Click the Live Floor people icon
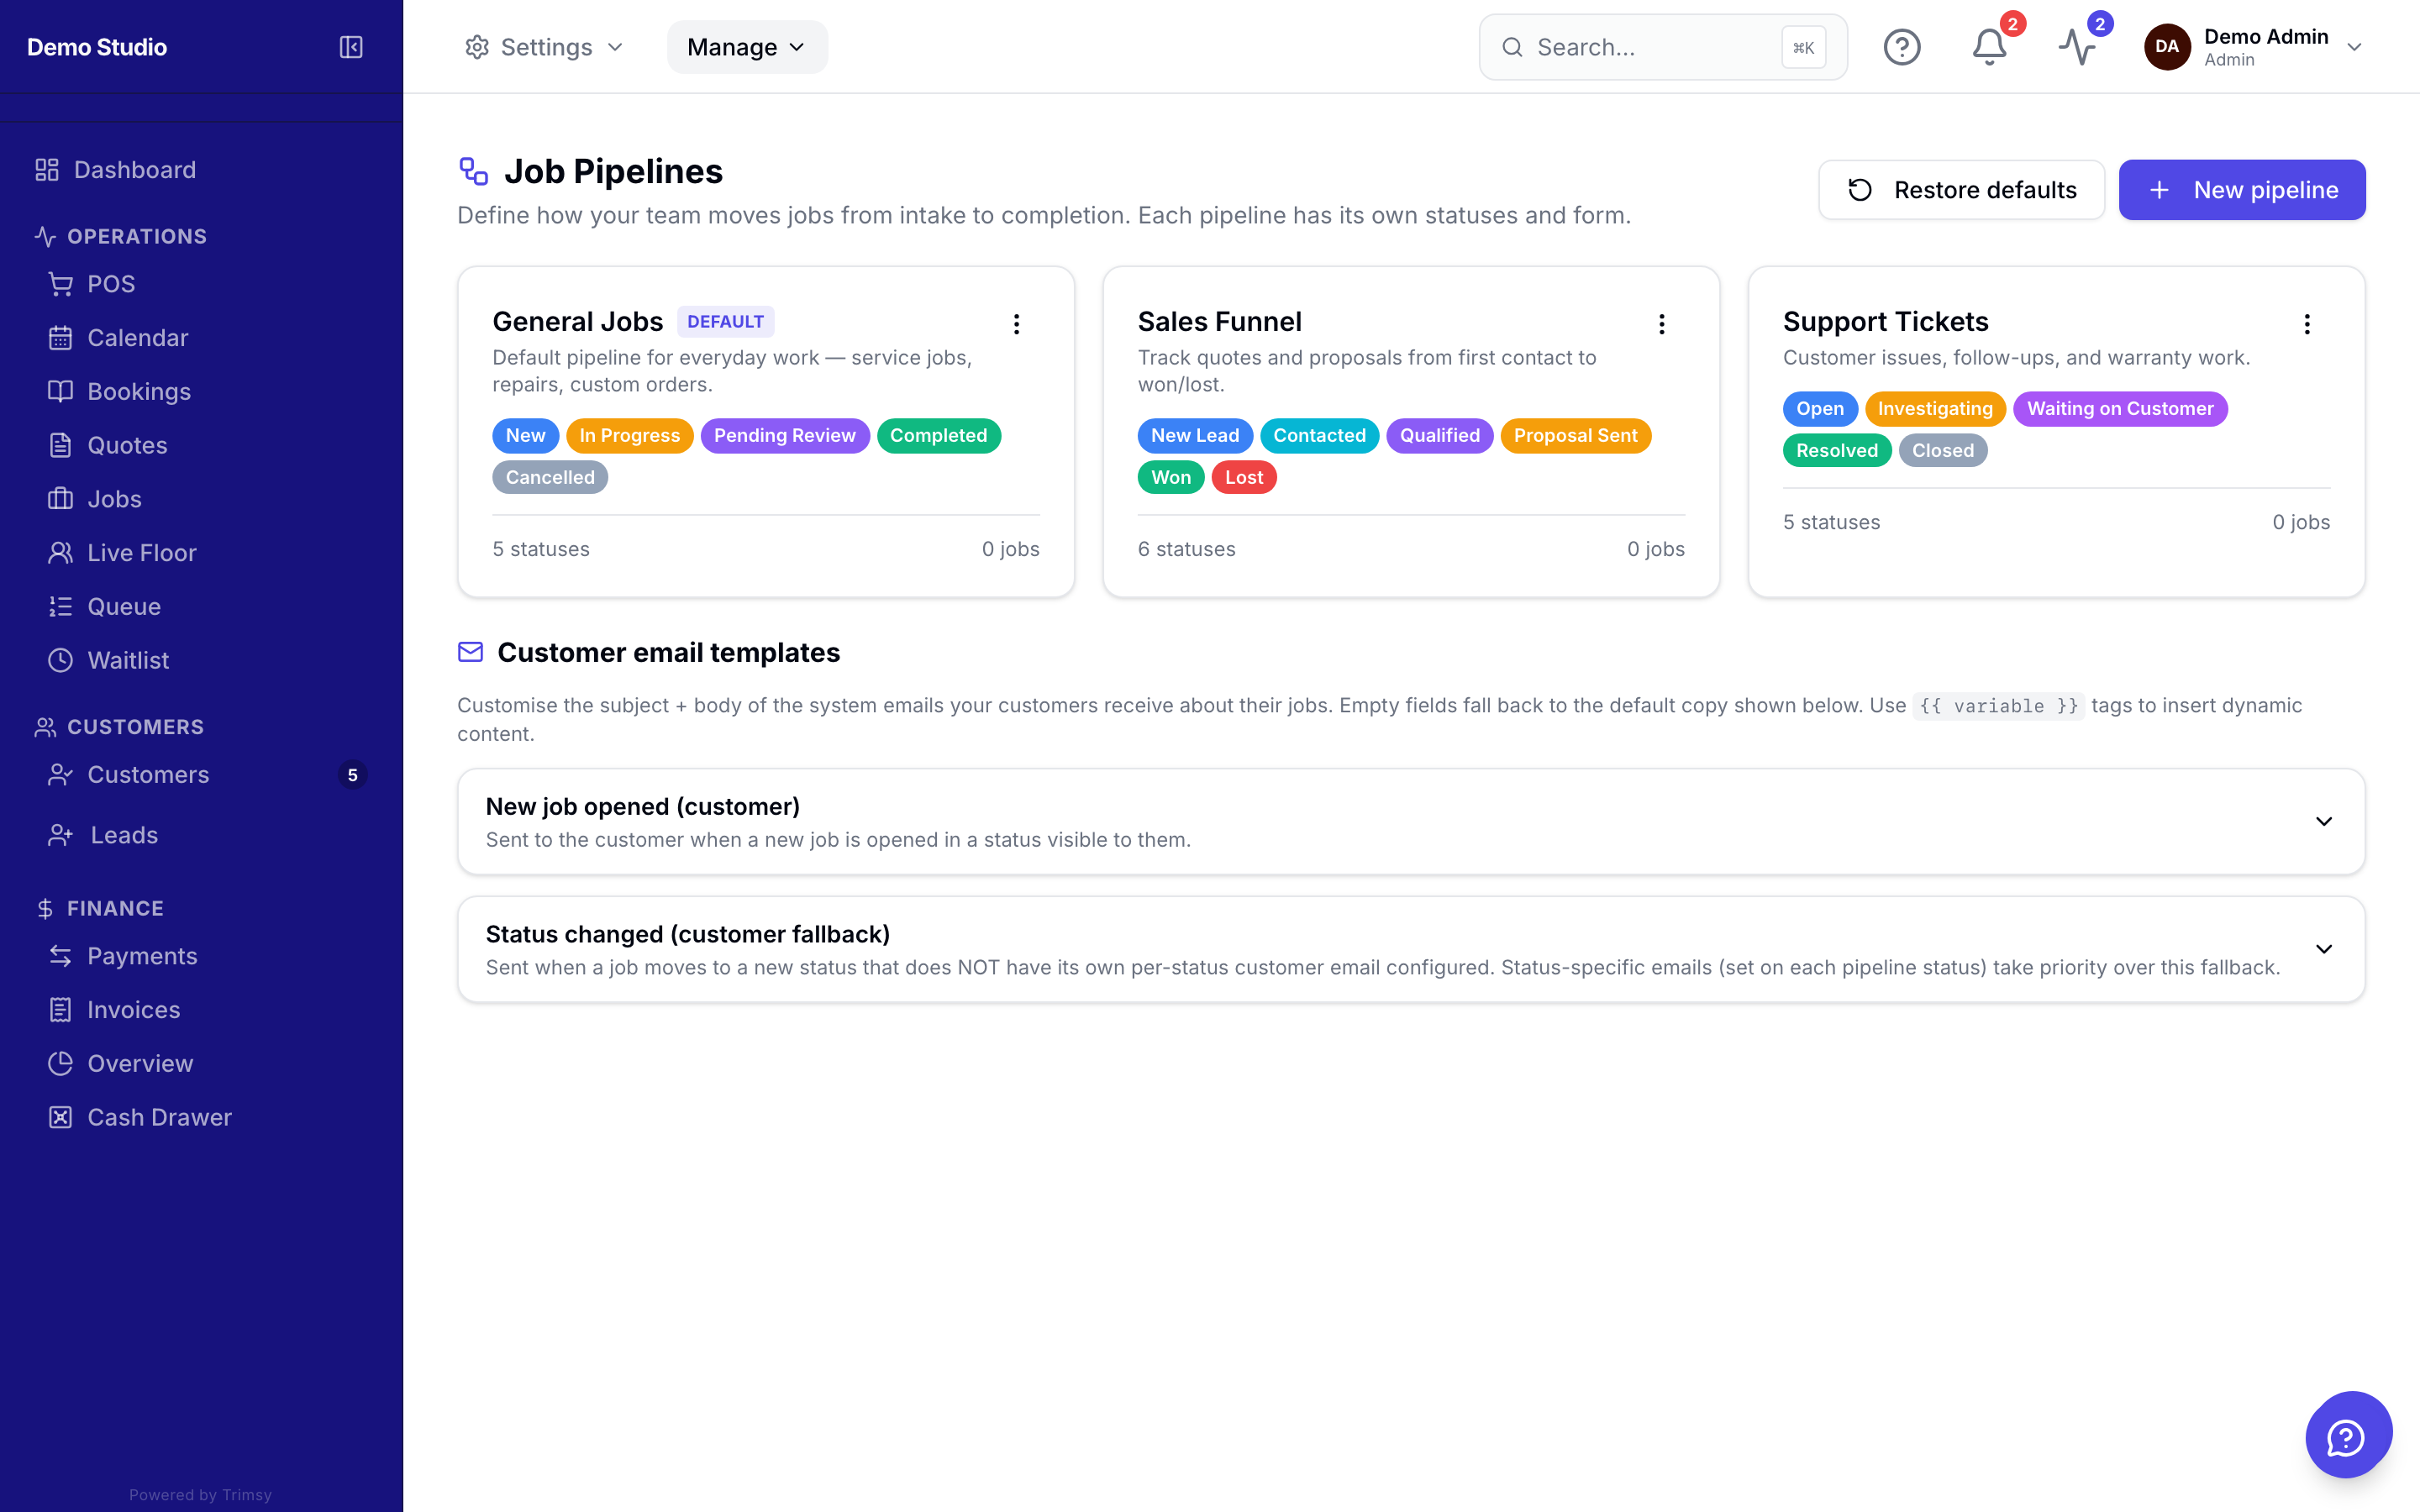Screen dimensions: 2420x1512 (60, 553)
